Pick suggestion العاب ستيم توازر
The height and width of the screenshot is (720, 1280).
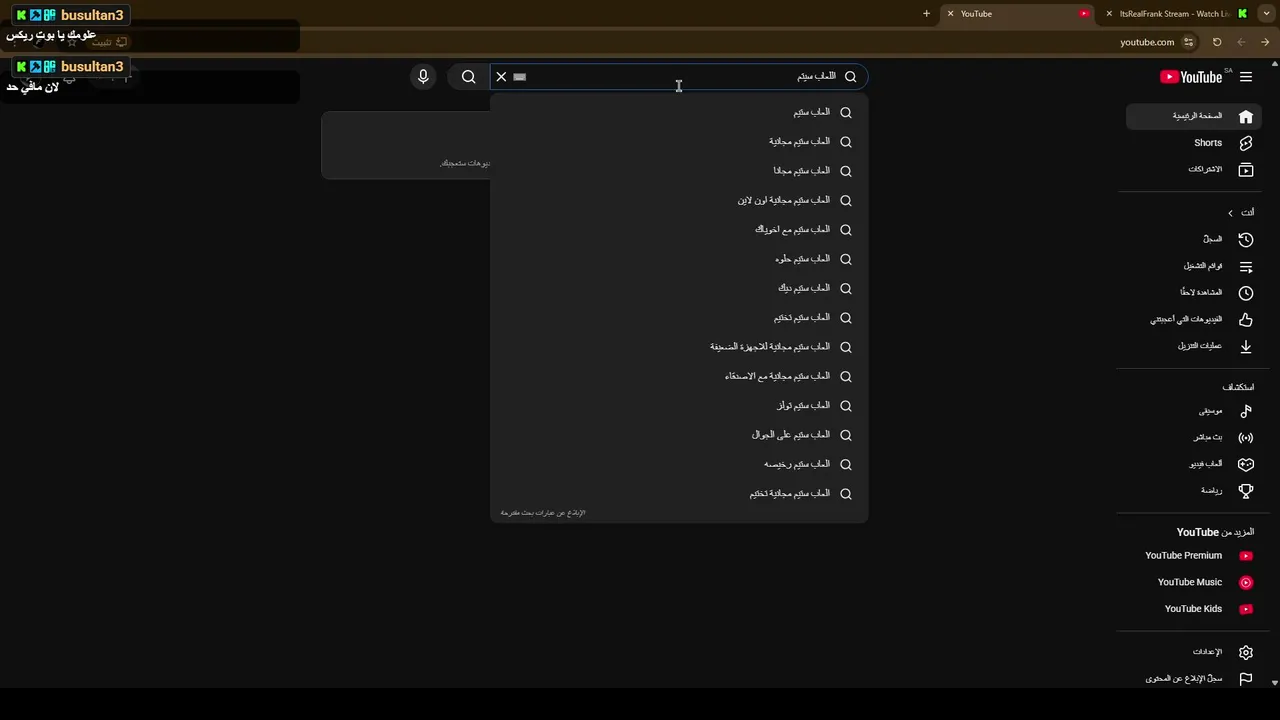click(679, 406)
